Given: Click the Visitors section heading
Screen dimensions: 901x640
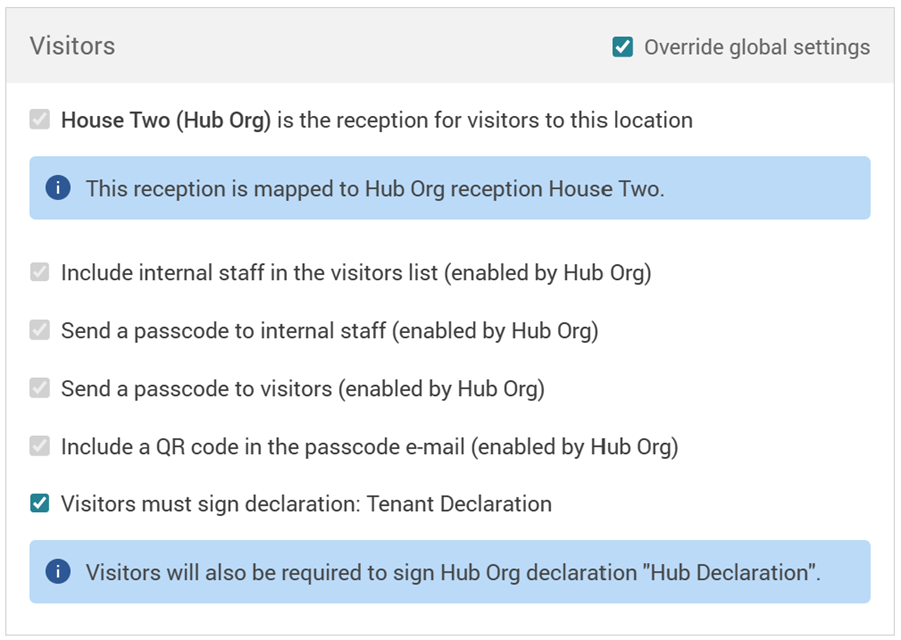Looking at the screenshot, I should (72, 46).
